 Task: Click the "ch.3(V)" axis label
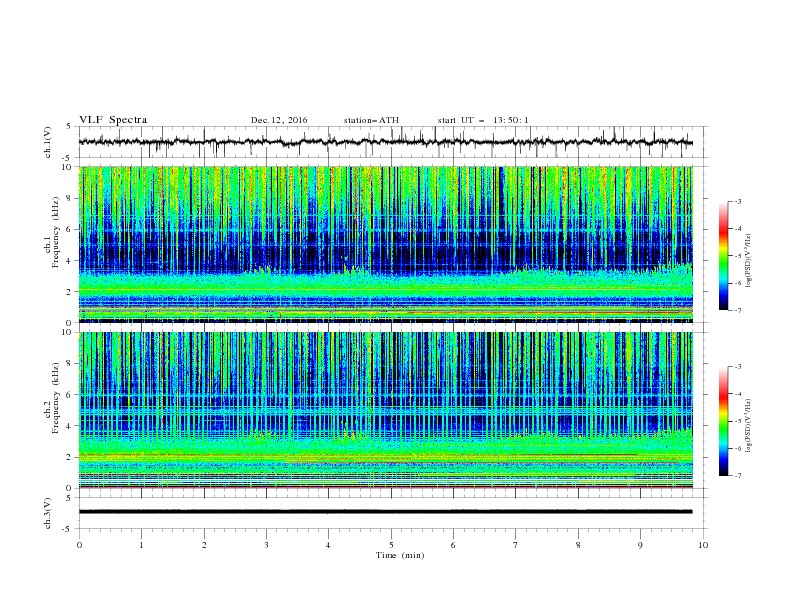48,513
